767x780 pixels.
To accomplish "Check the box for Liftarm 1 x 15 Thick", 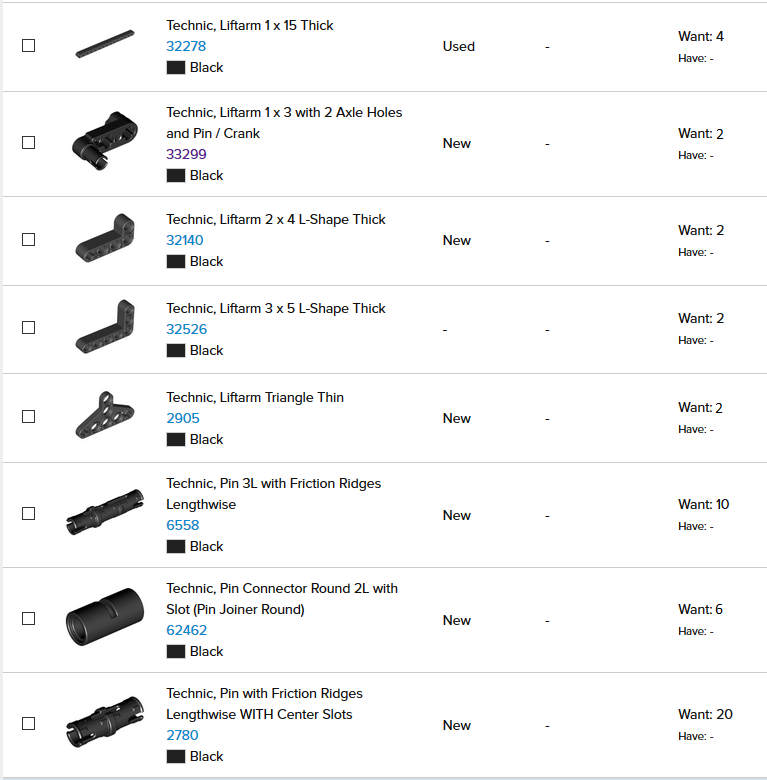I will 28,46.
